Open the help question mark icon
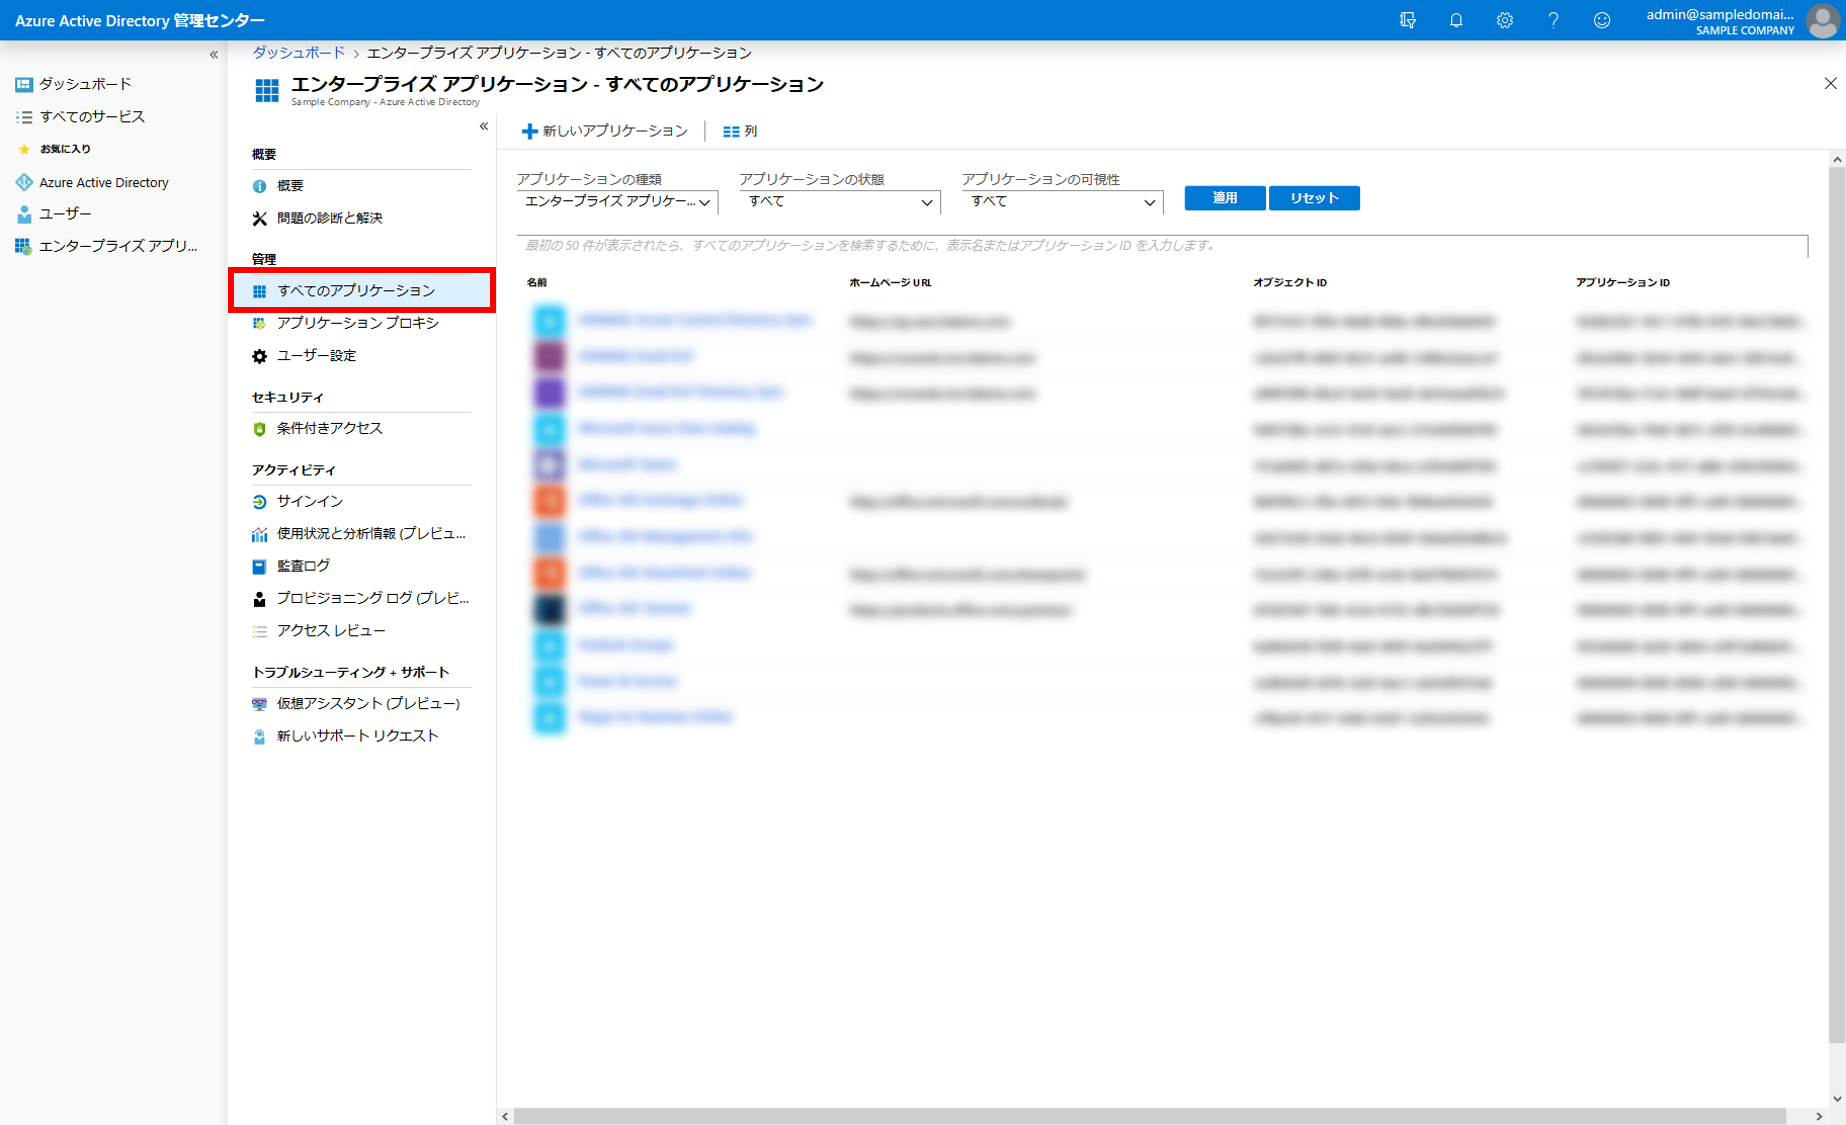Image resolution: width=1846 pixels, height=1125 pixels. (x=1553, y=20)
